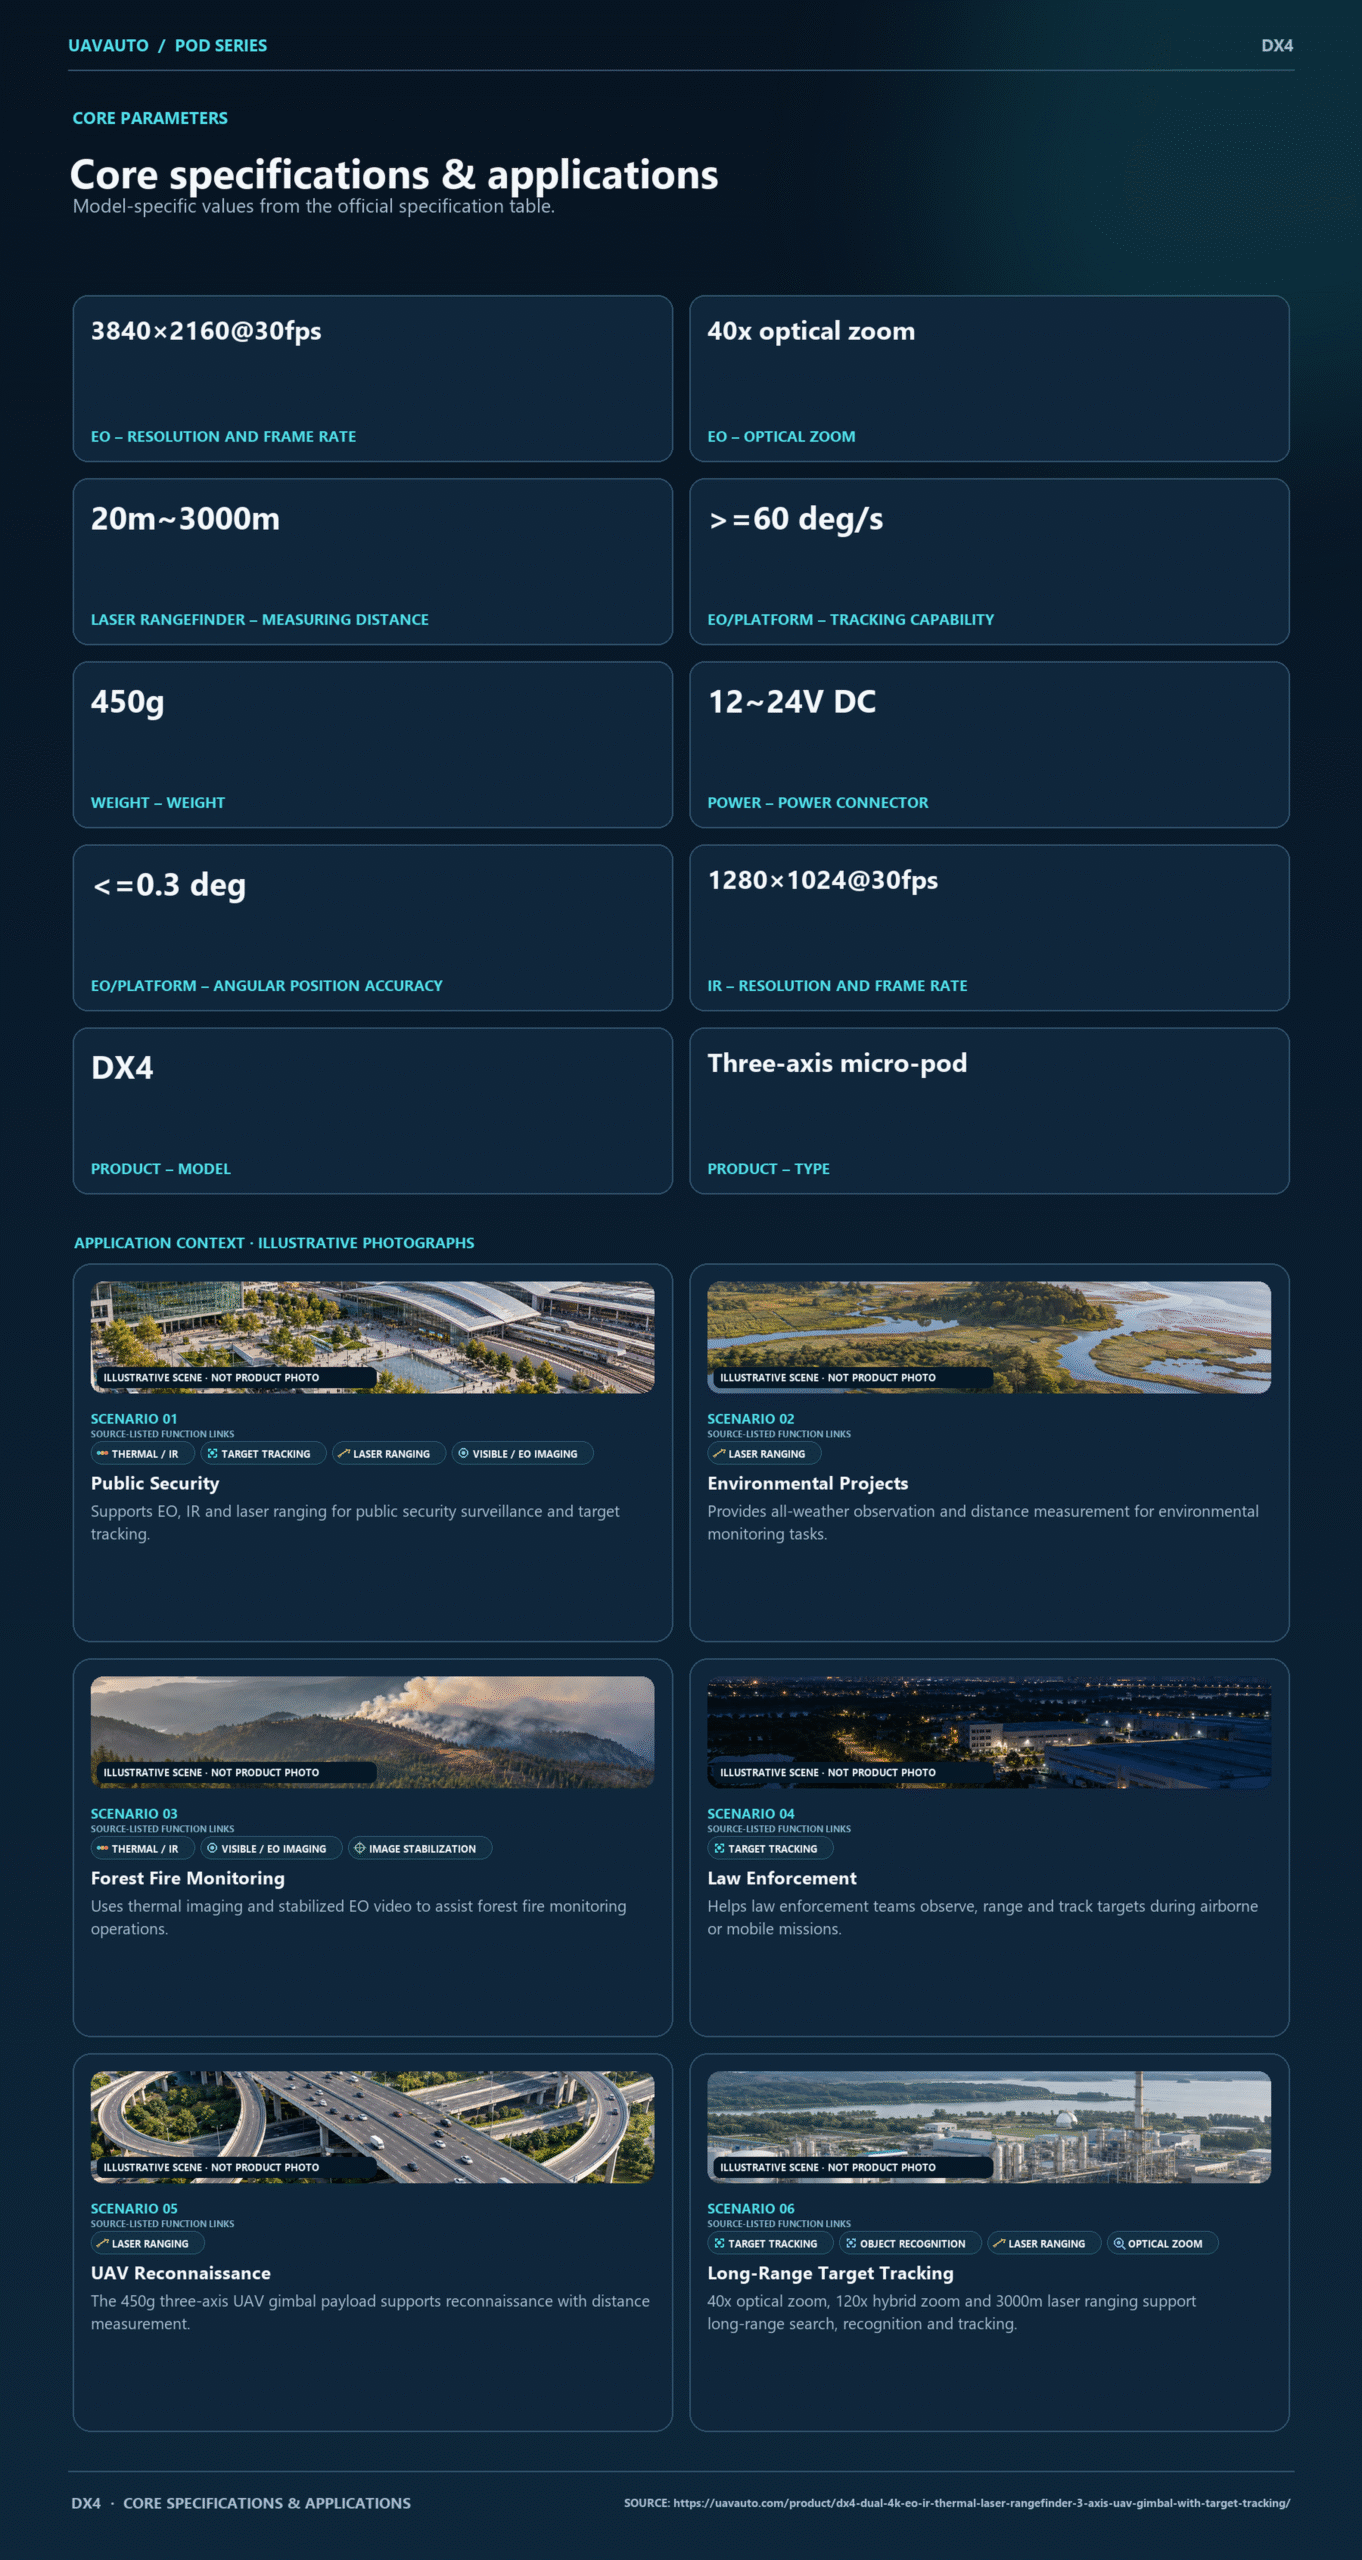Go to the POD SERIES breadcrumb

tap(221, 46)
